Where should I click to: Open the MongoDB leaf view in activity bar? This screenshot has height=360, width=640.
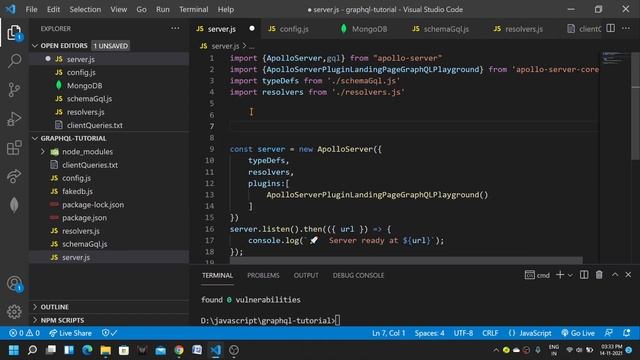point(14,205)
